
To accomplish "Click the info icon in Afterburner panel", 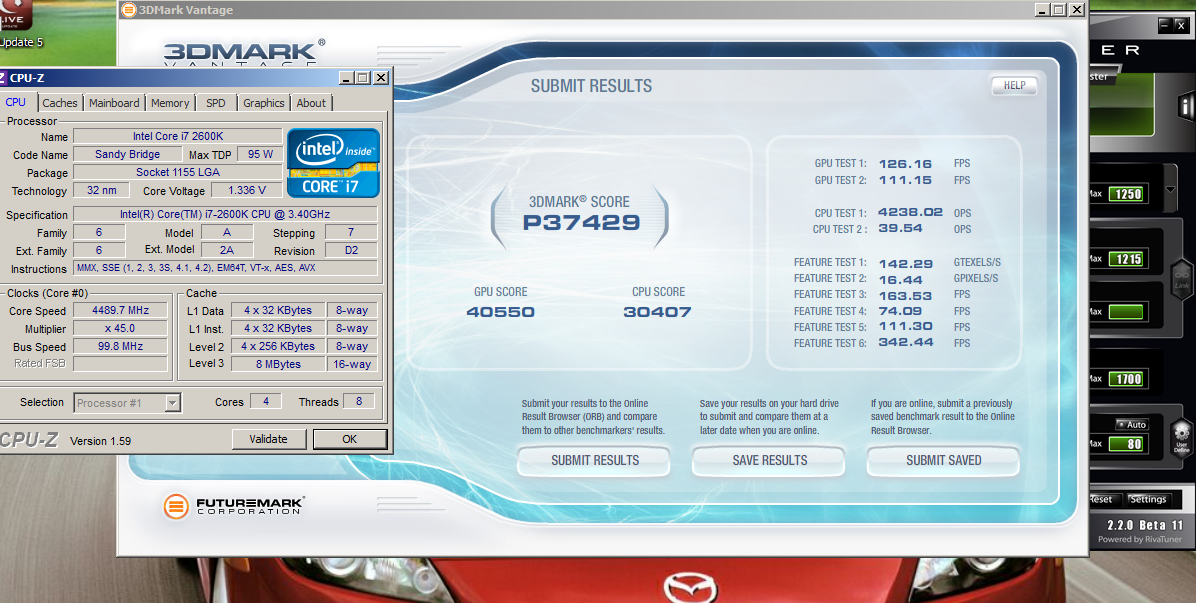I will pyautogui.click(x=1186, y=105).
